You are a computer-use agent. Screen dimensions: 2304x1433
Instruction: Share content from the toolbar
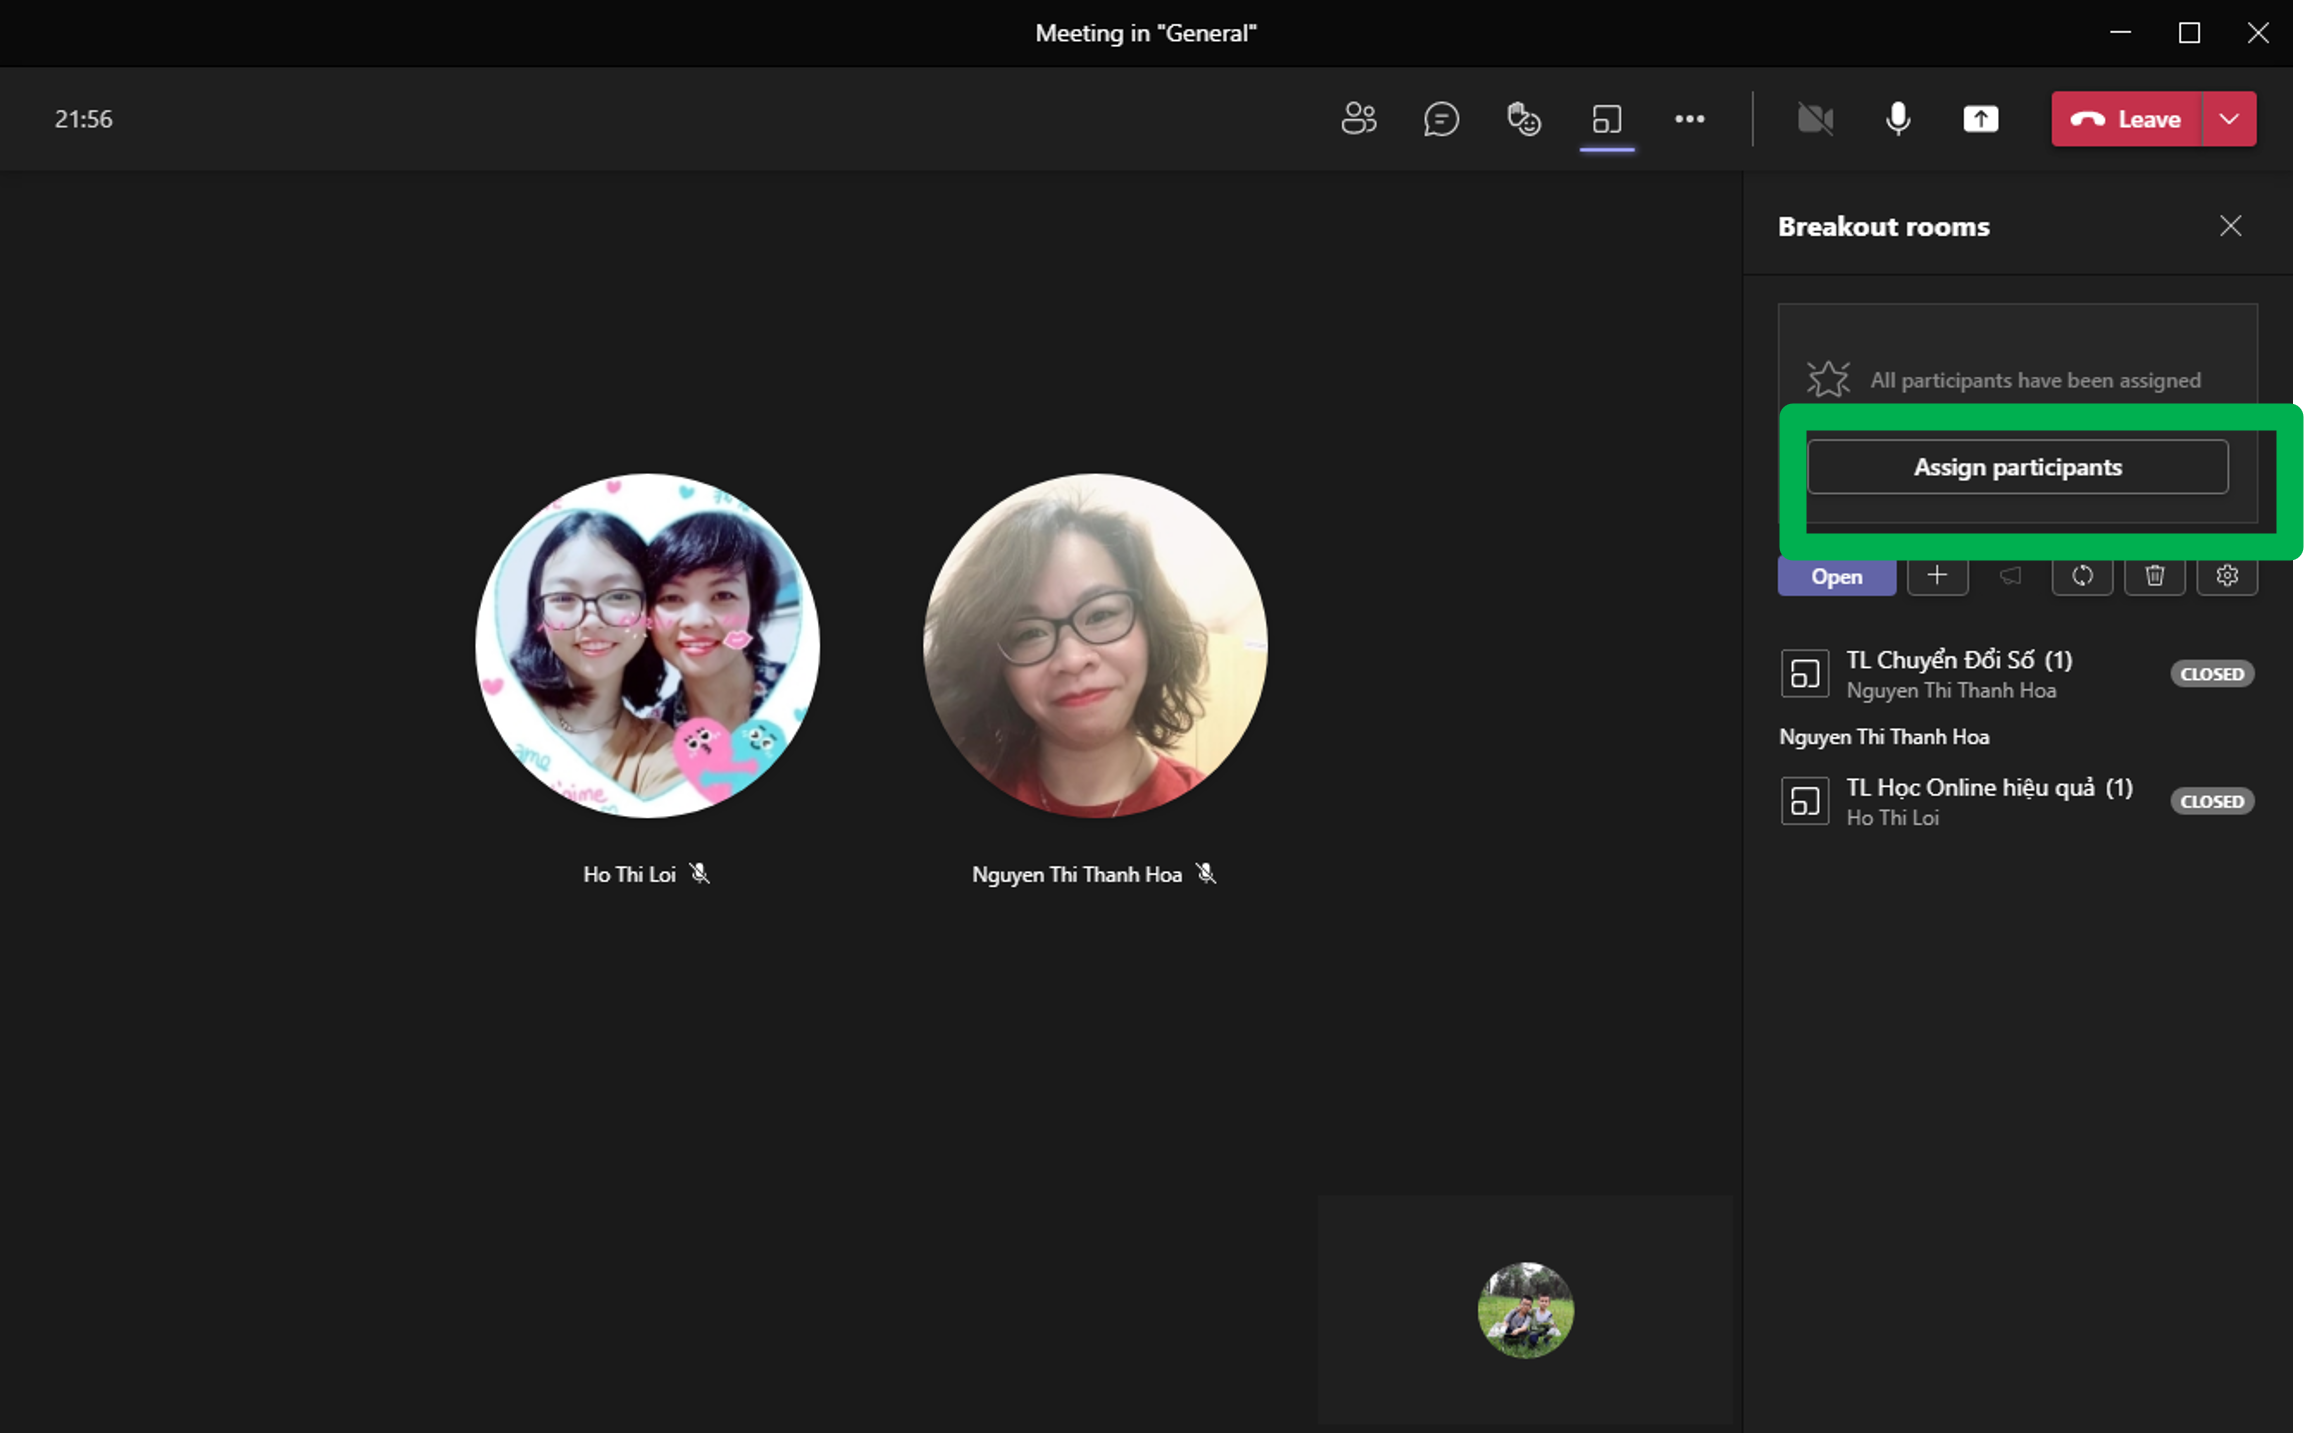tap(1980, 119)
